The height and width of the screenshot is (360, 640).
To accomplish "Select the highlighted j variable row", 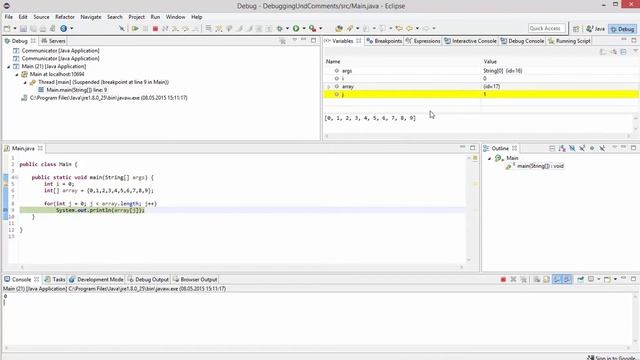I will click(481, 94).
